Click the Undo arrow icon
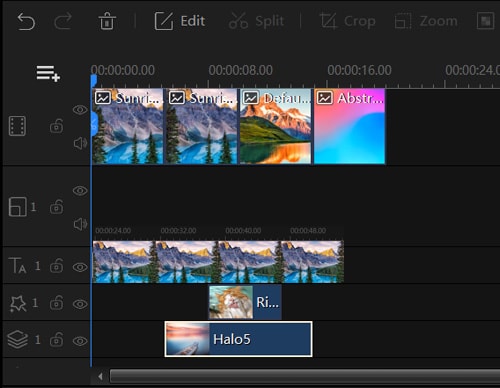Viewport: 500px width, 388px height. (x=26, y=21)
